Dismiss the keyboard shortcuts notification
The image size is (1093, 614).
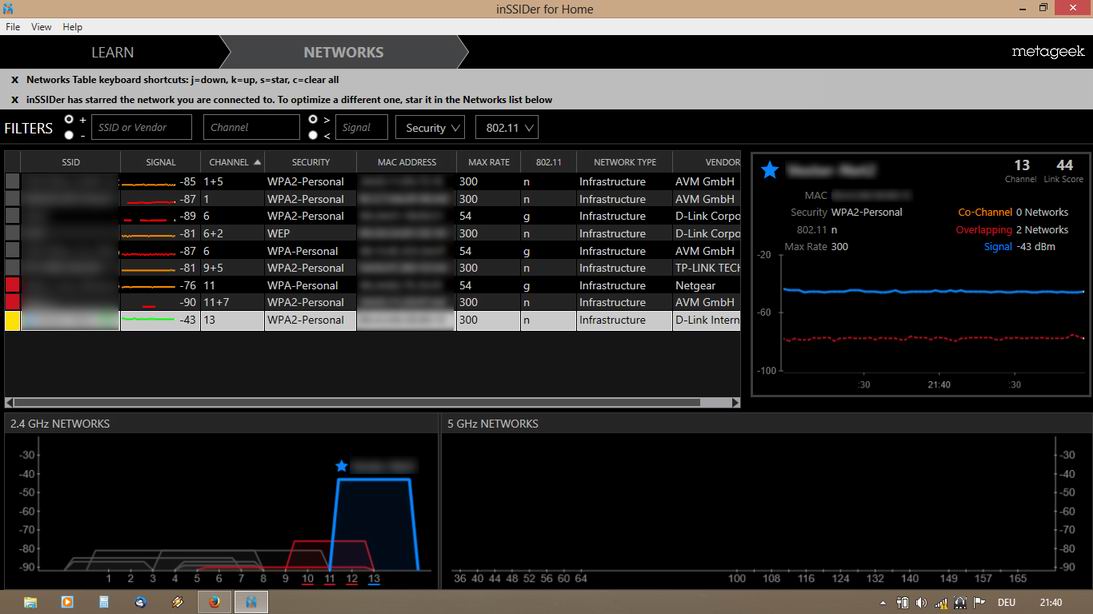[15, 80]
